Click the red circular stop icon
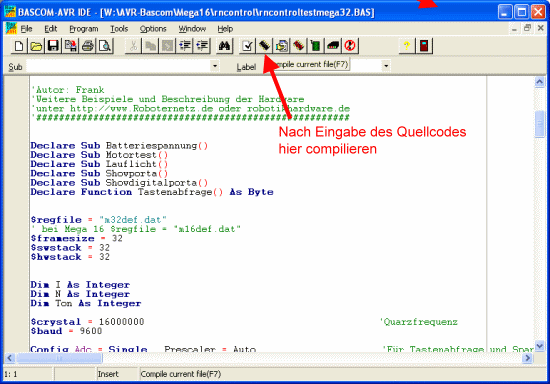550x384 pixels. click(x=350, y=46)
